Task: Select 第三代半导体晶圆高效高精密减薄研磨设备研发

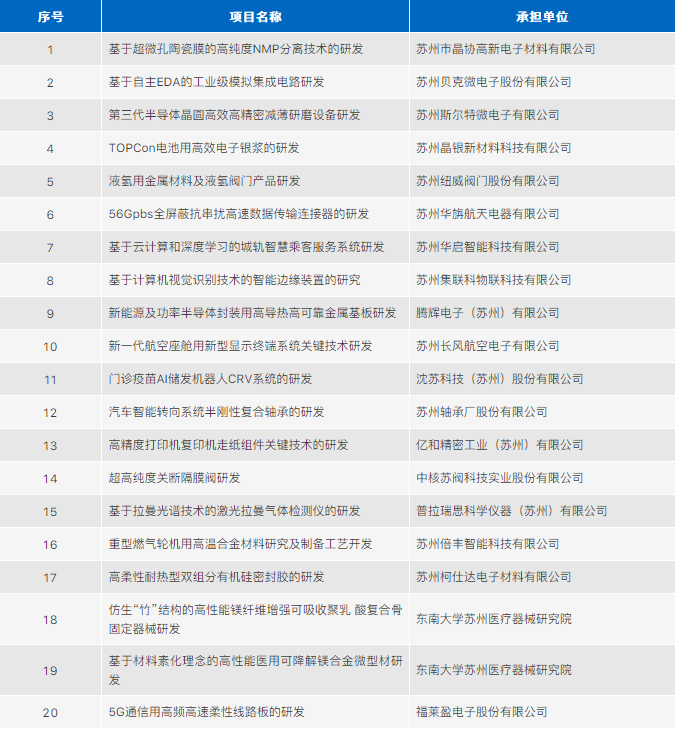Action: (234, 115)
